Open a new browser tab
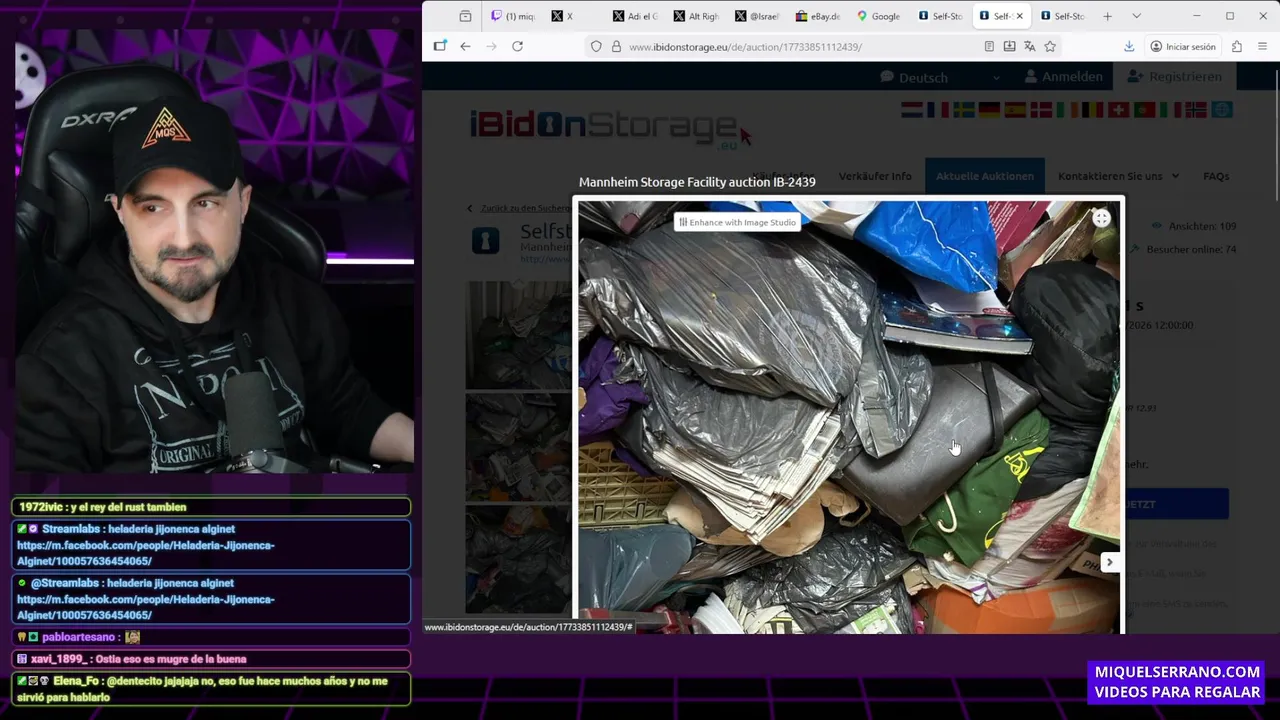The height and width of the screenshot is (720, 1280). [x=1107, y=16]
